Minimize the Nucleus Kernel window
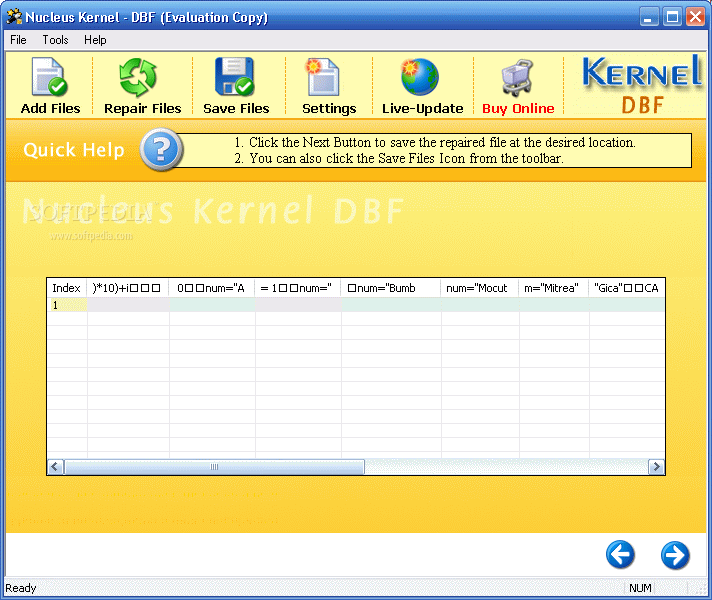Image resolution: width=712 pixels, height=600 pixels. (649, 17)
